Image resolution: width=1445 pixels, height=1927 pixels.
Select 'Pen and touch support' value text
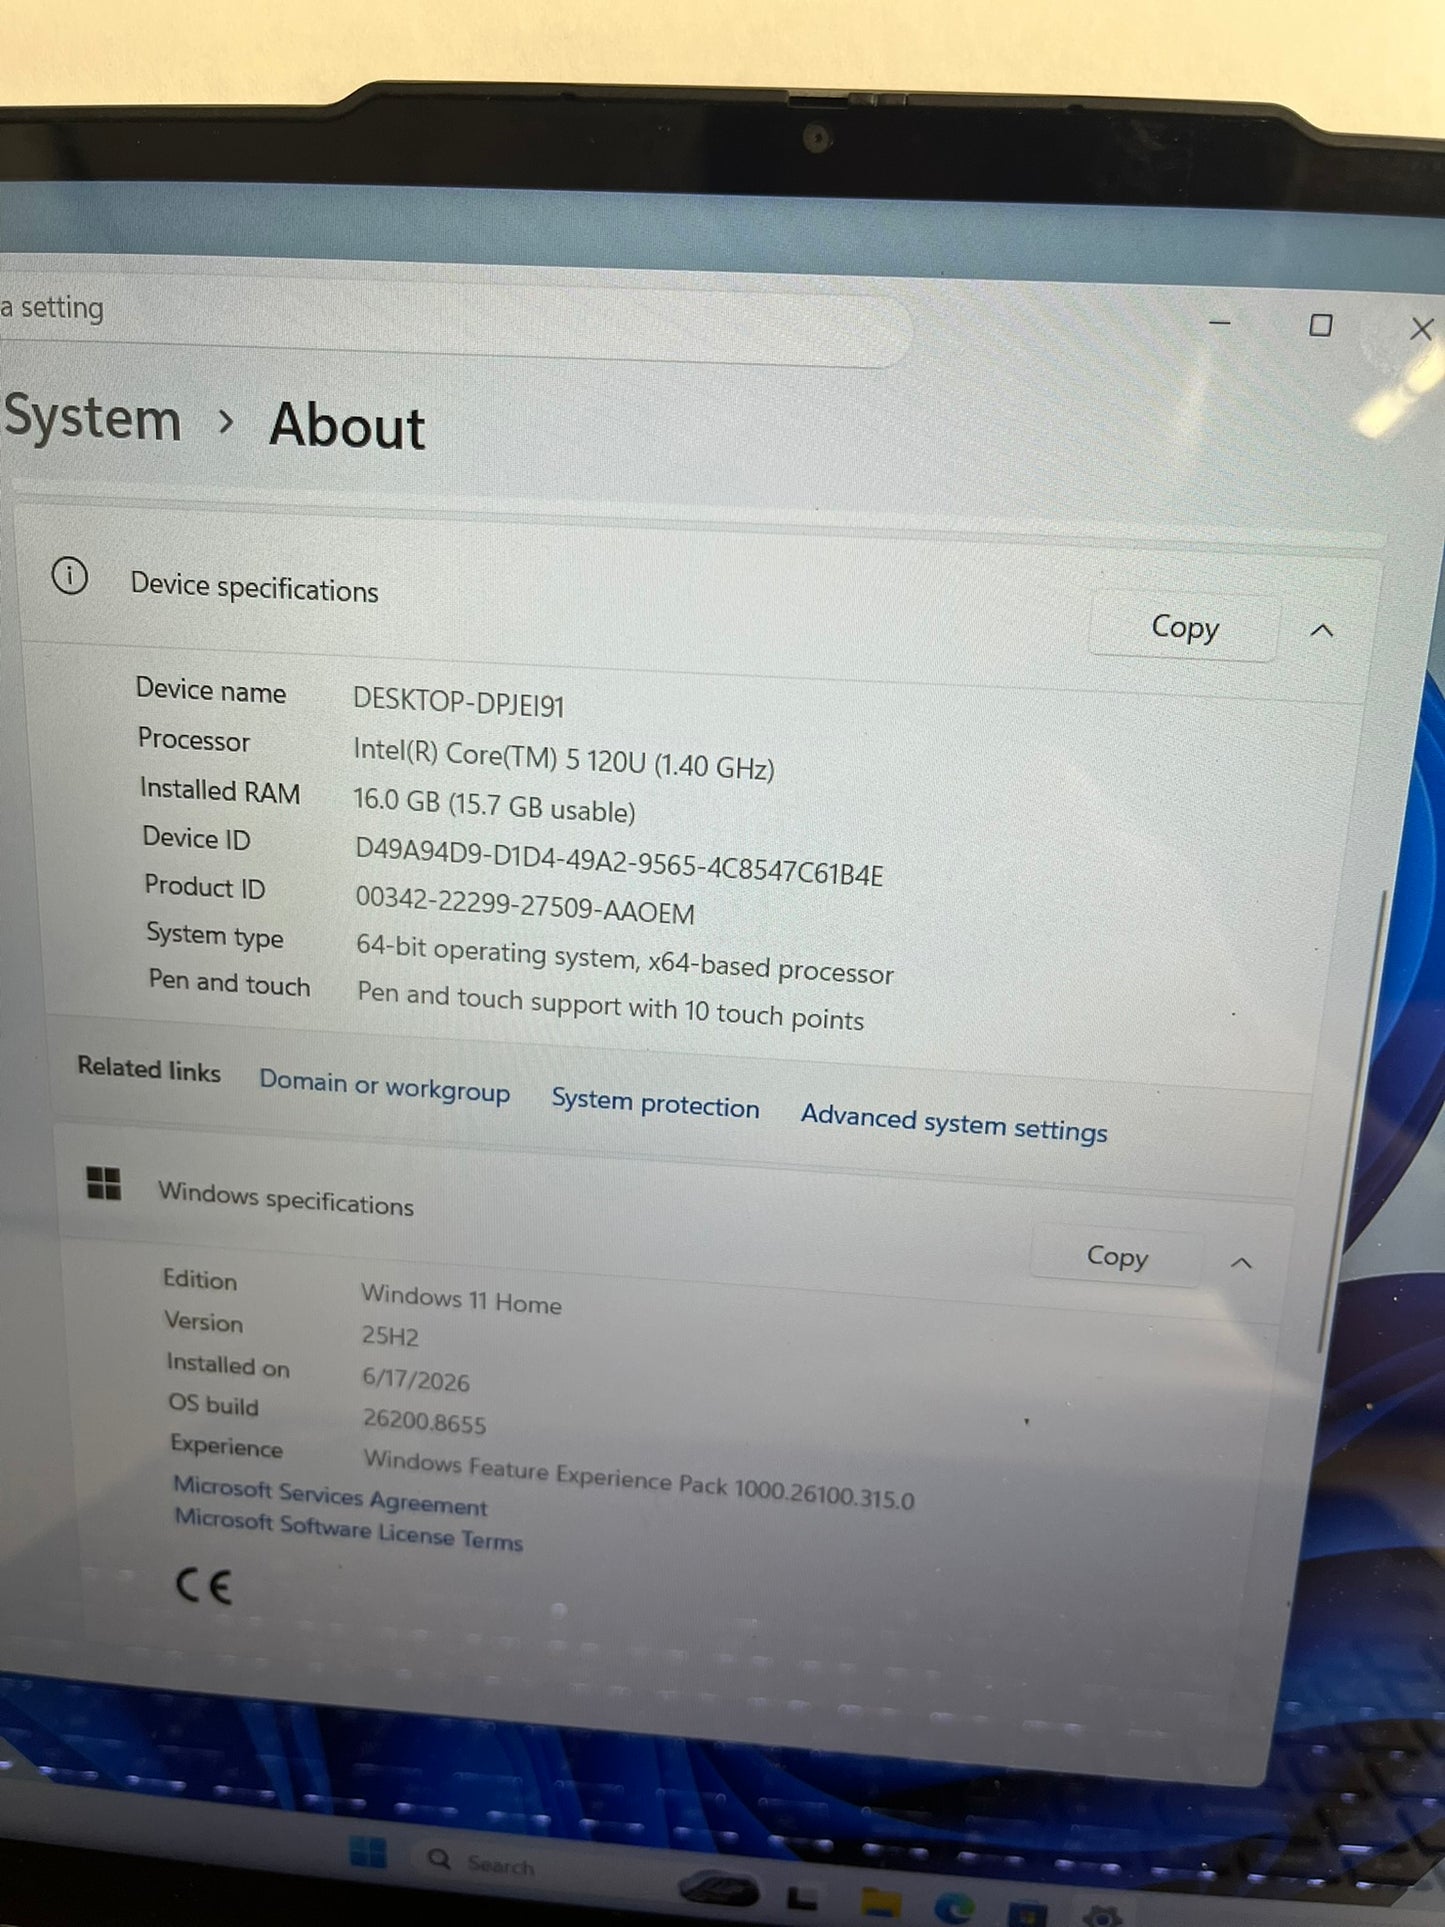610,1006
